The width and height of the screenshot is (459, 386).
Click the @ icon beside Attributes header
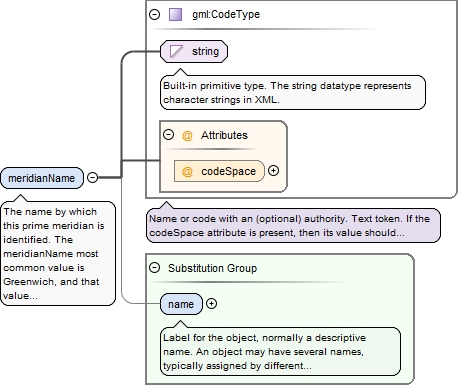(187, 136)
